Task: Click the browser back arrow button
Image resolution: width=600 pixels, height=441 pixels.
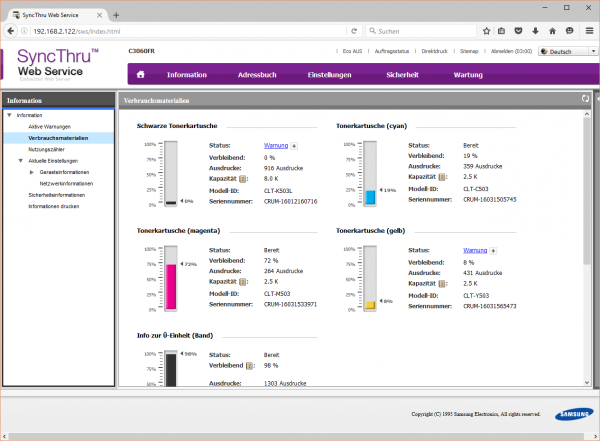Action: click(x=10, y=32)
